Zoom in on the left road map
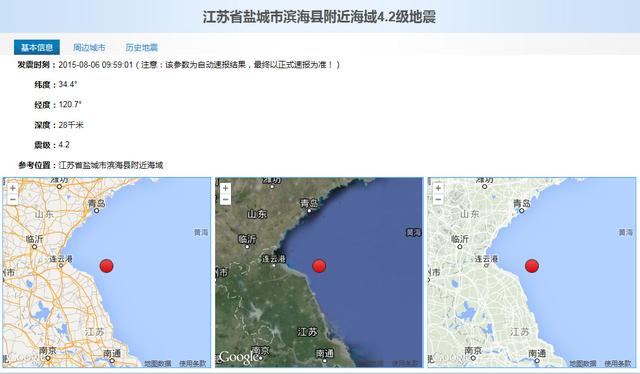Screen dimensions: 640x374 (13, 188)
